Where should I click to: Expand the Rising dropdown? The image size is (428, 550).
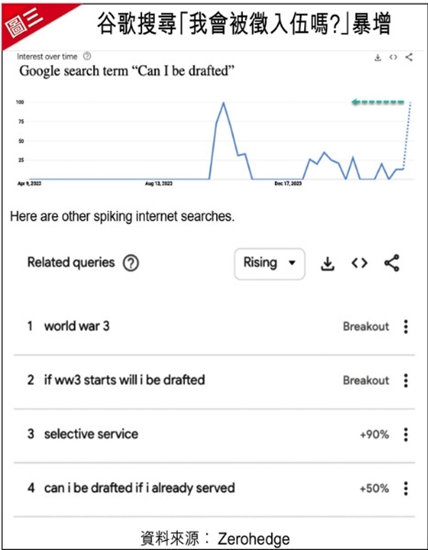pyautogui.click(x=269, y=264)
